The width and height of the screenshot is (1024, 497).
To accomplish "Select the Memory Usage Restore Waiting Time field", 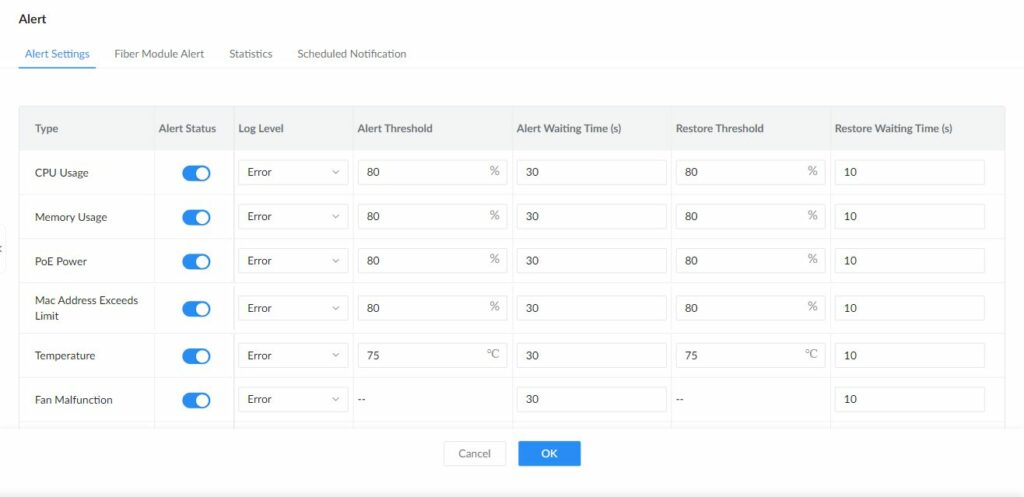I will tap(910, 216).
